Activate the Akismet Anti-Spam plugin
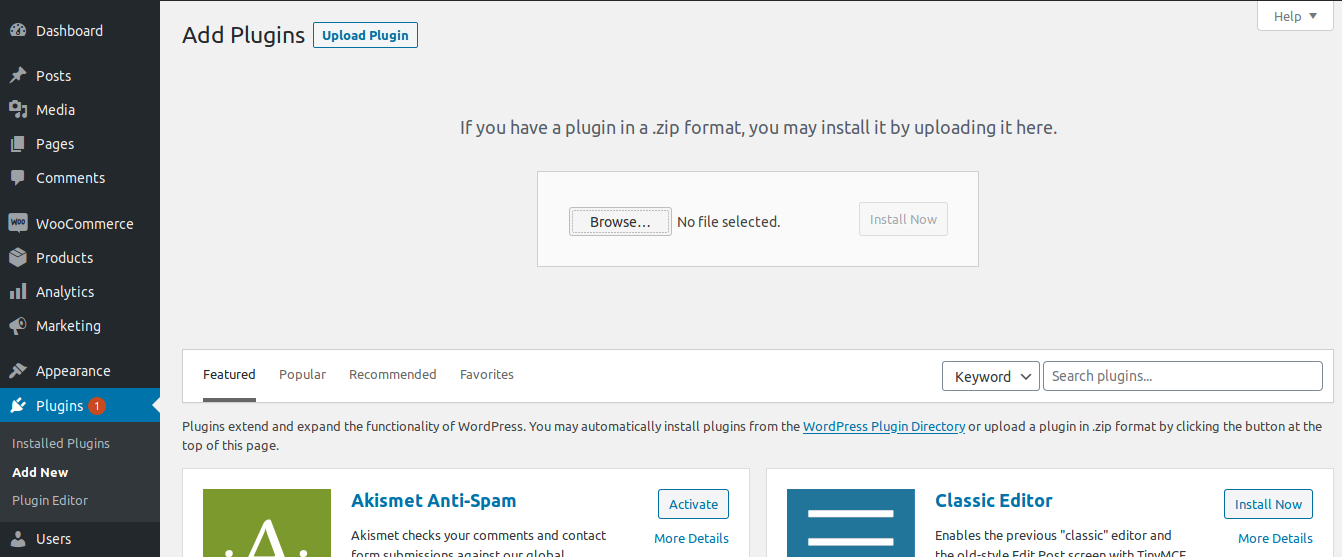 [693, 504]
